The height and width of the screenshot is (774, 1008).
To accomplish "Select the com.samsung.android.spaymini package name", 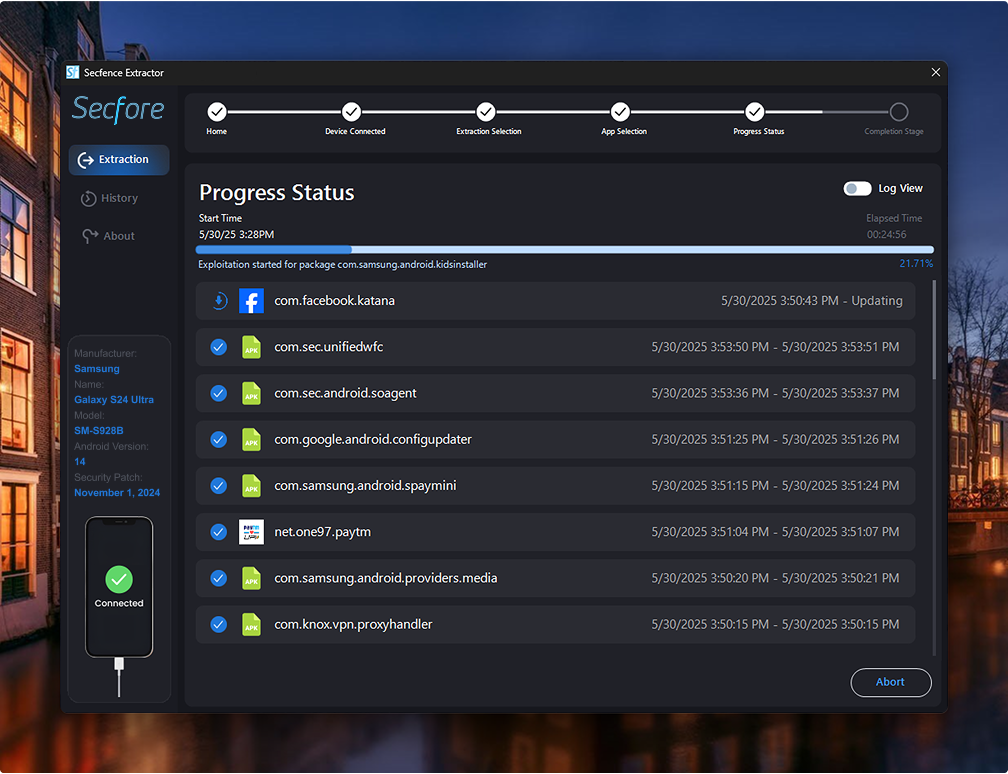I will 365,486.
